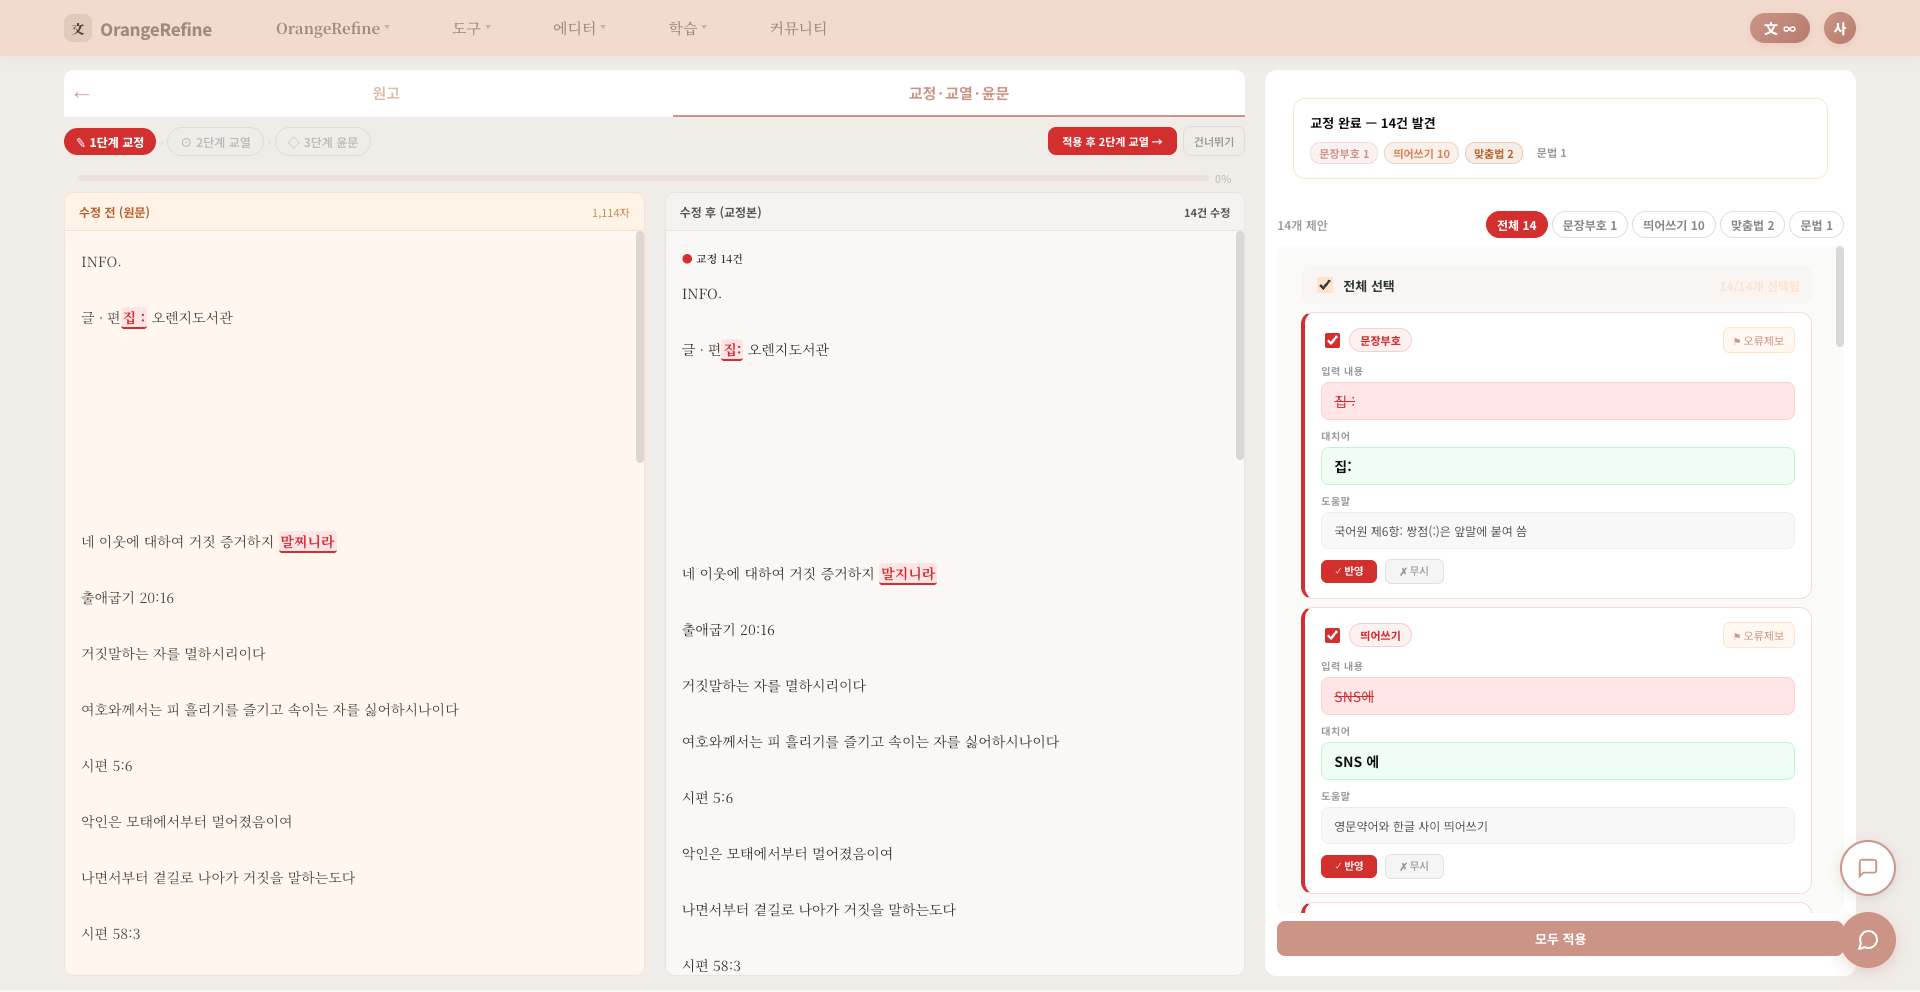Uncheck the 띄어쓰기 suggestion checkbox
The image size is (1920, 992).
[x=1332, y=636]
